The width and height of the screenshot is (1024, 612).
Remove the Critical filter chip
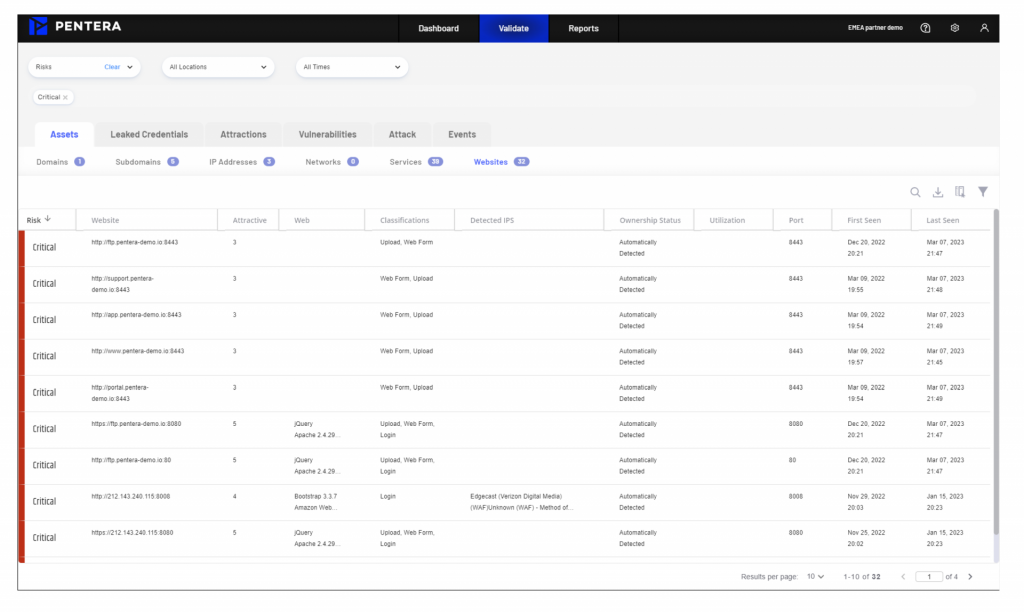[66, 97]
